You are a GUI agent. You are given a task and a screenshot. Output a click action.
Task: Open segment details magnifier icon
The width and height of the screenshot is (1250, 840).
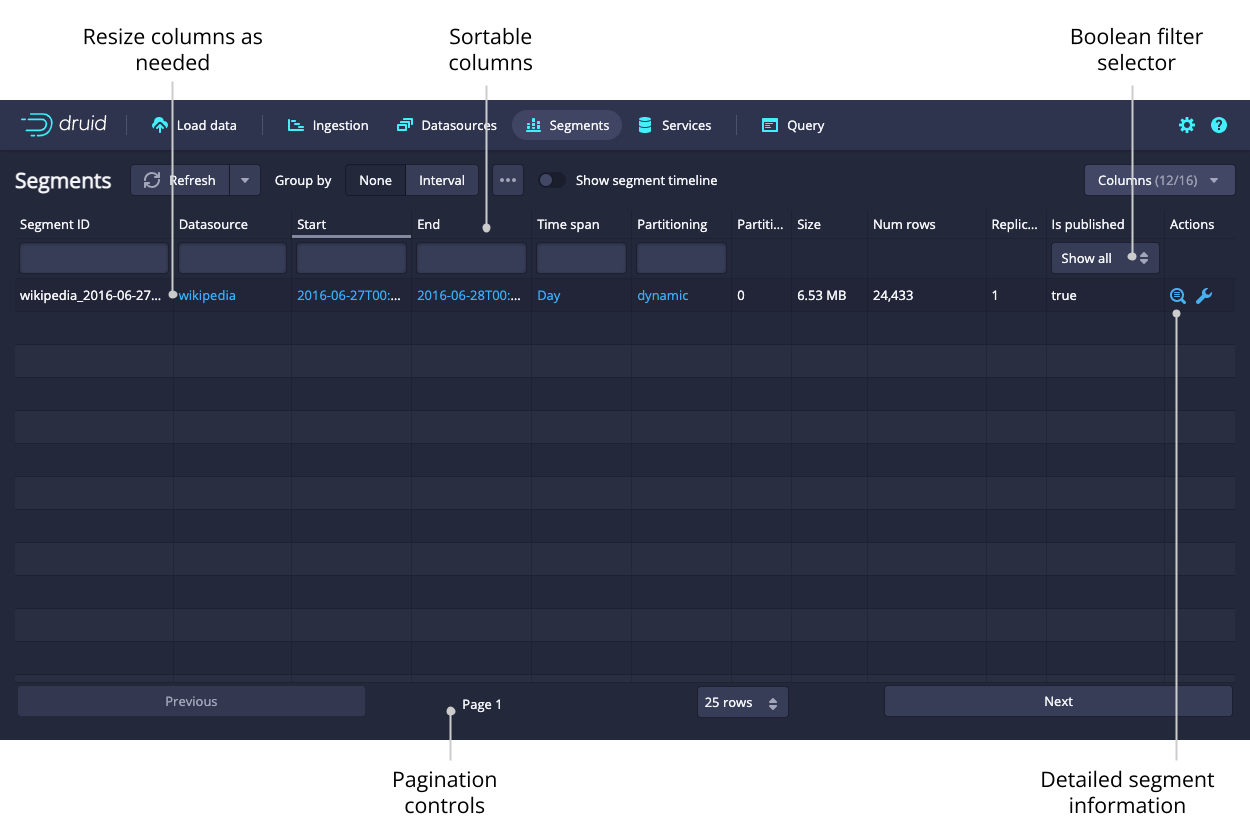[1177, 296]
